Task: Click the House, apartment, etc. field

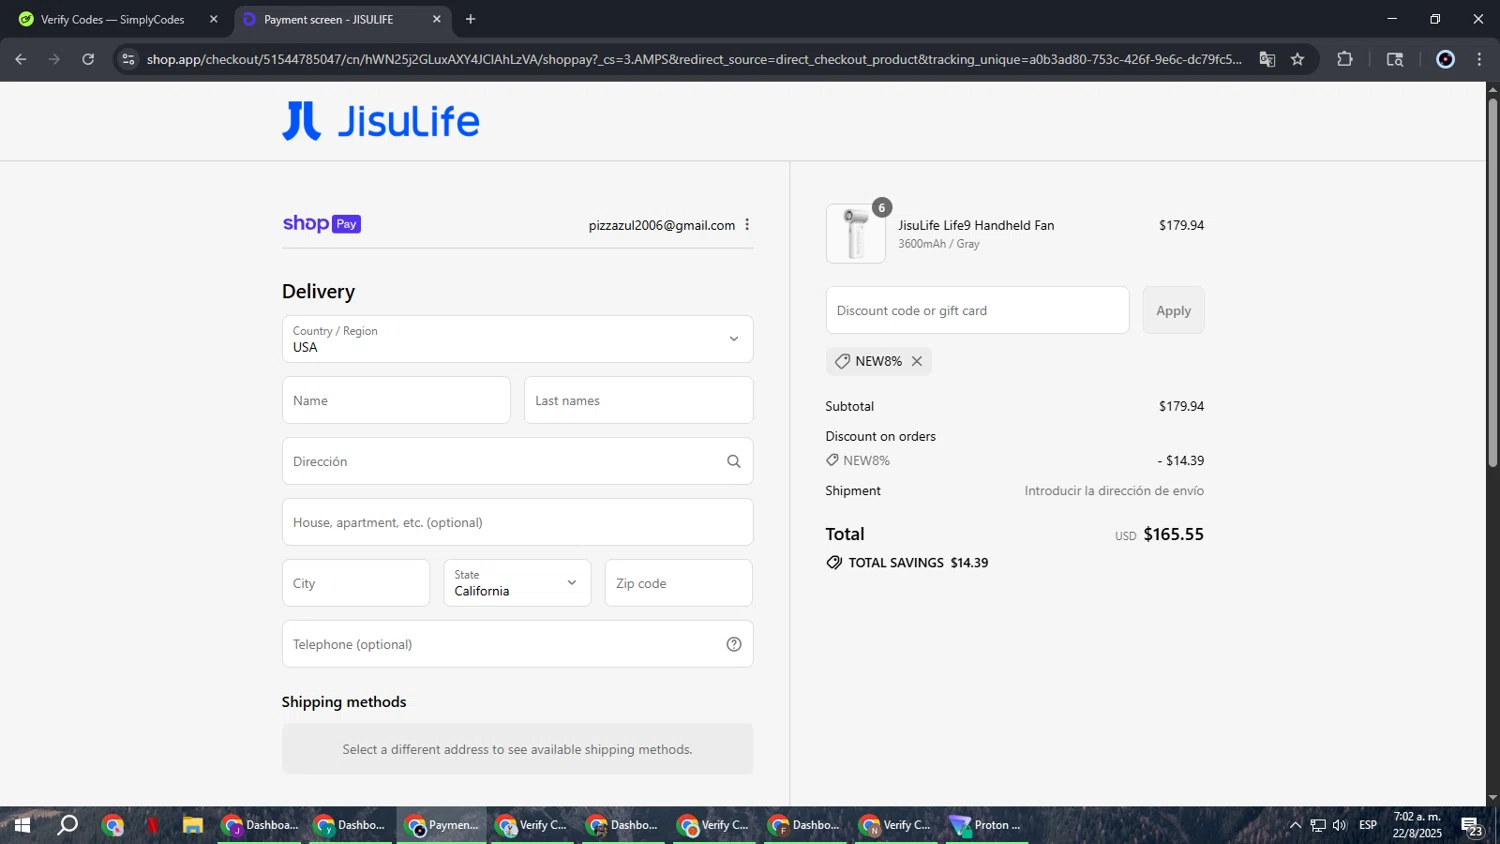Action: 517,522
